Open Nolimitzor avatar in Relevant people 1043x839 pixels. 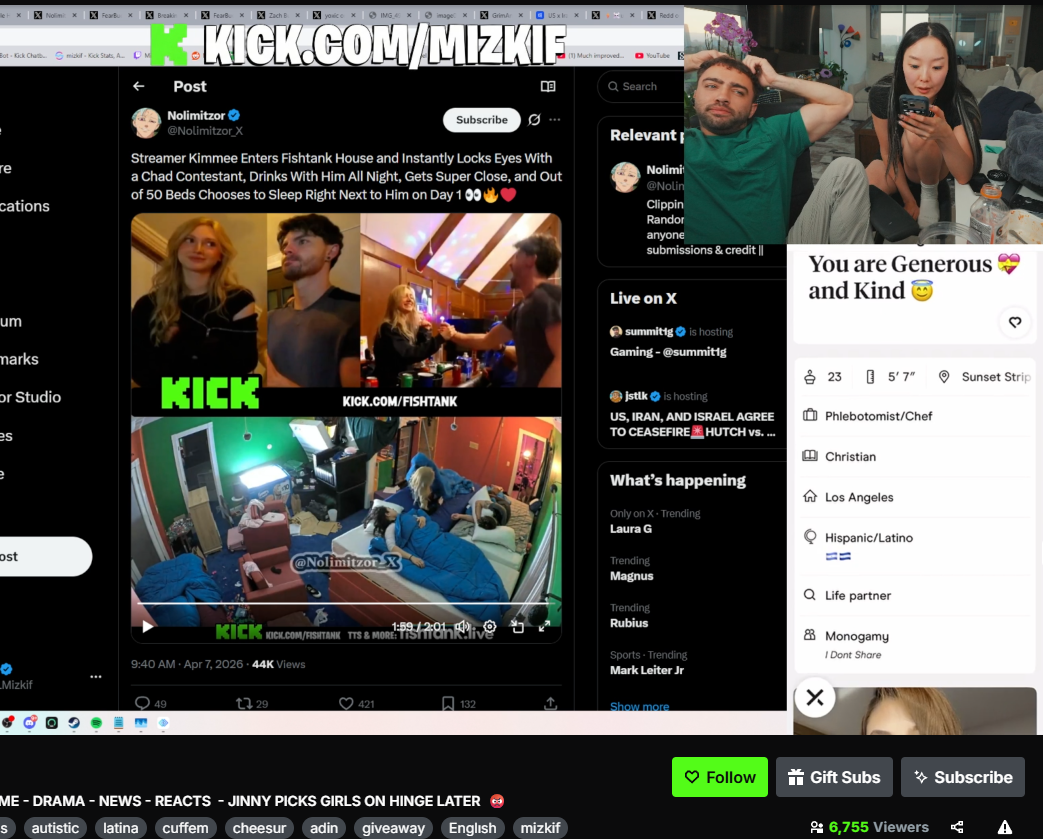point(625,177)
